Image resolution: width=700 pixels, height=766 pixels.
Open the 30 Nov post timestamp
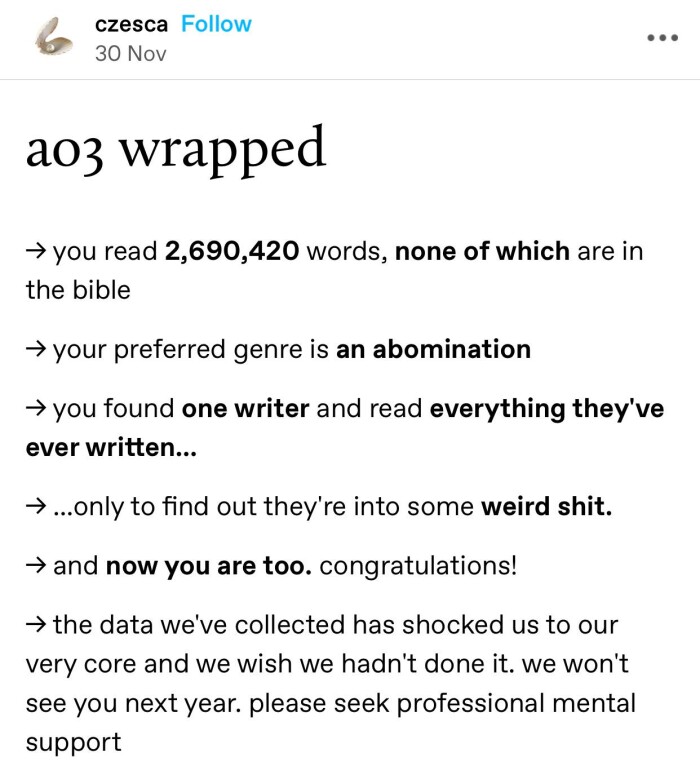(x=130, y=53)
